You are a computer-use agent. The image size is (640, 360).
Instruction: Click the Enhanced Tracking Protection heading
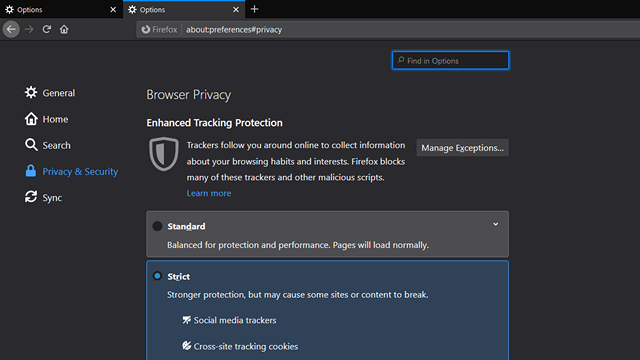214,123
